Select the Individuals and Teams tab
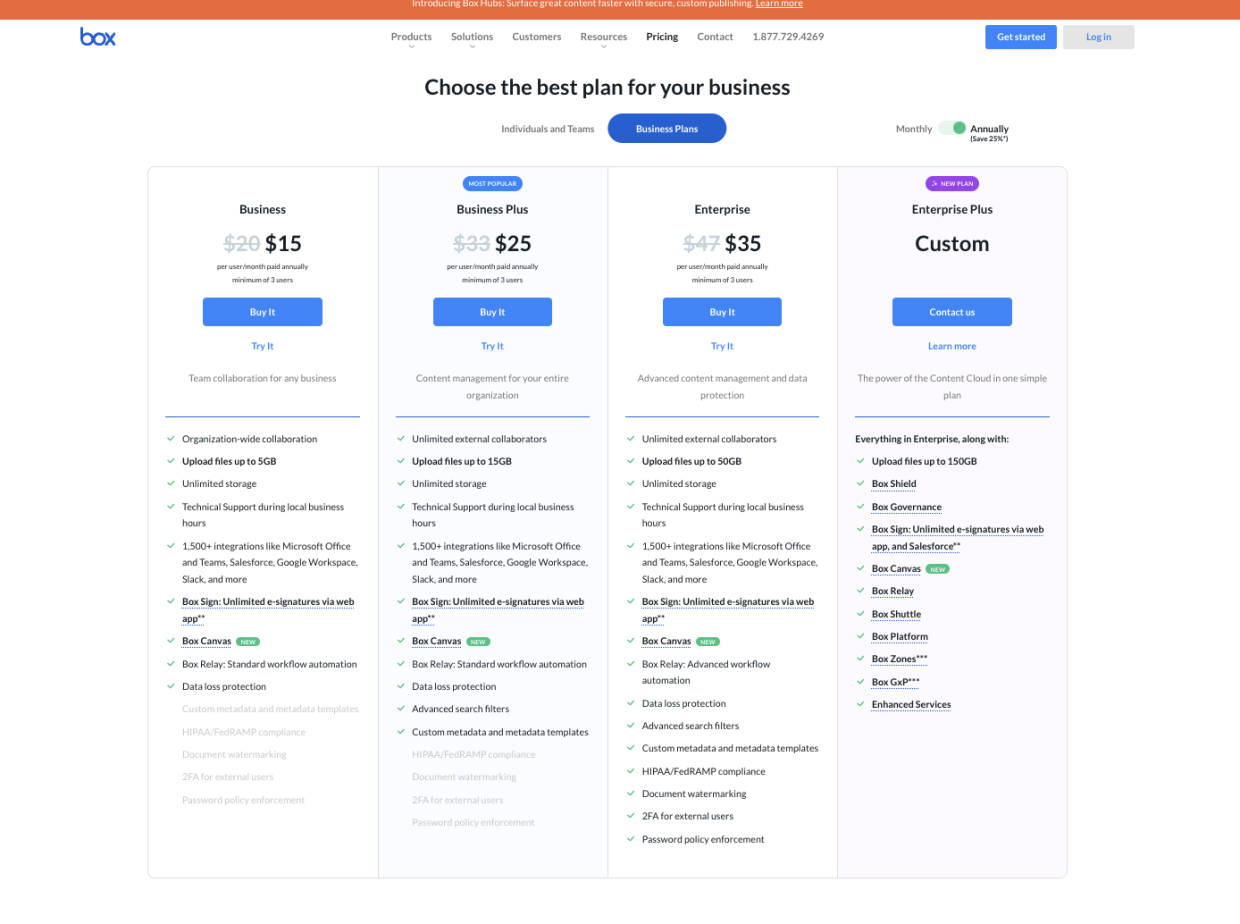This screenshot has width=1240, height=924. 547,128
